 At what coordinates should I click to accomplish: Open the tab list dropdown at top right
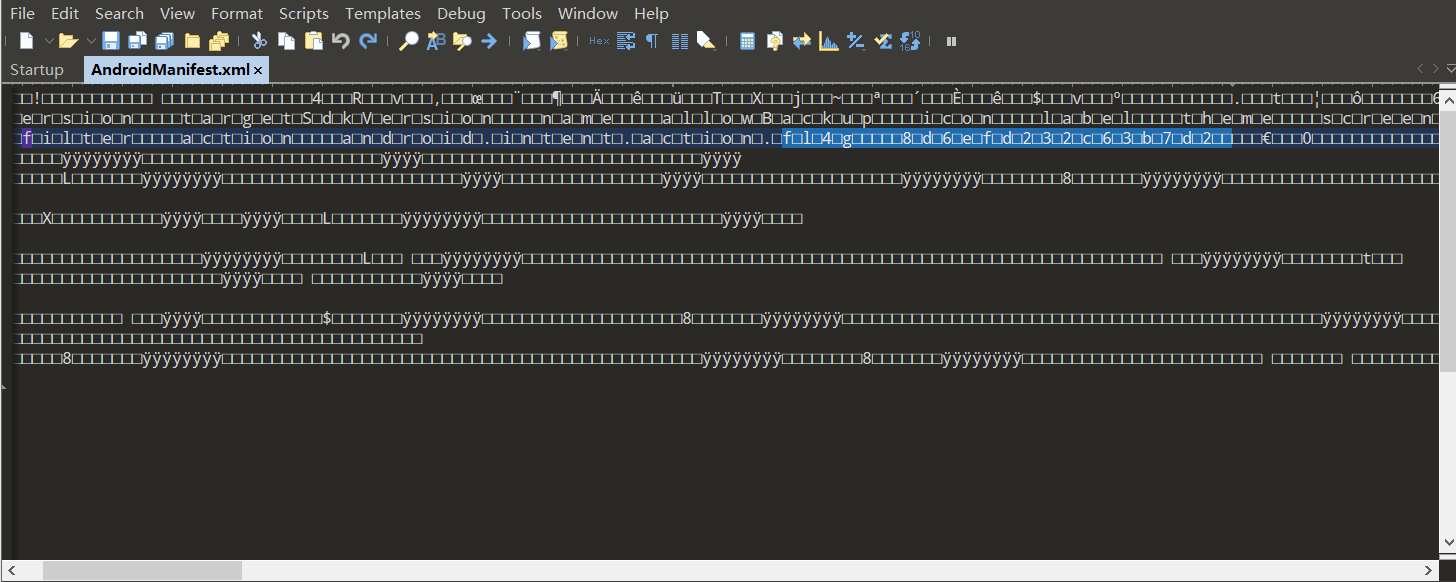point(1448,70)
